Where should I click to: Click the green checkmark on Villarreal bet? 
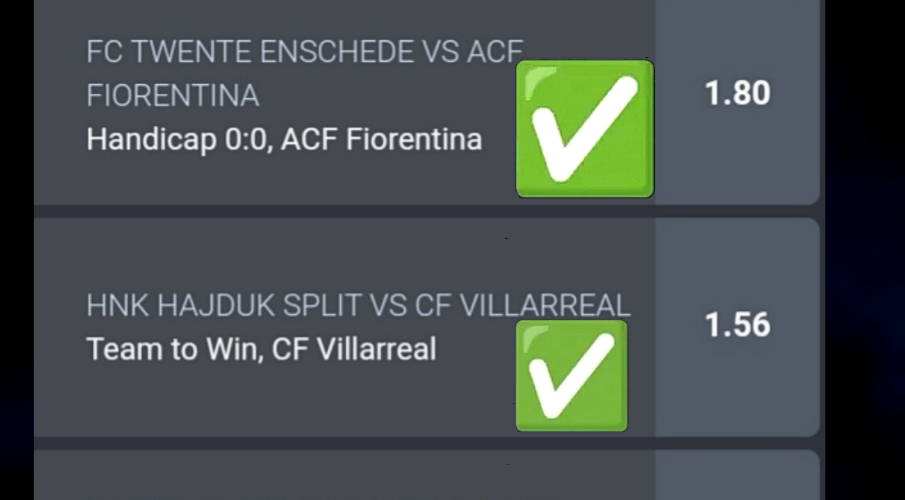click(x=571, y=376)
